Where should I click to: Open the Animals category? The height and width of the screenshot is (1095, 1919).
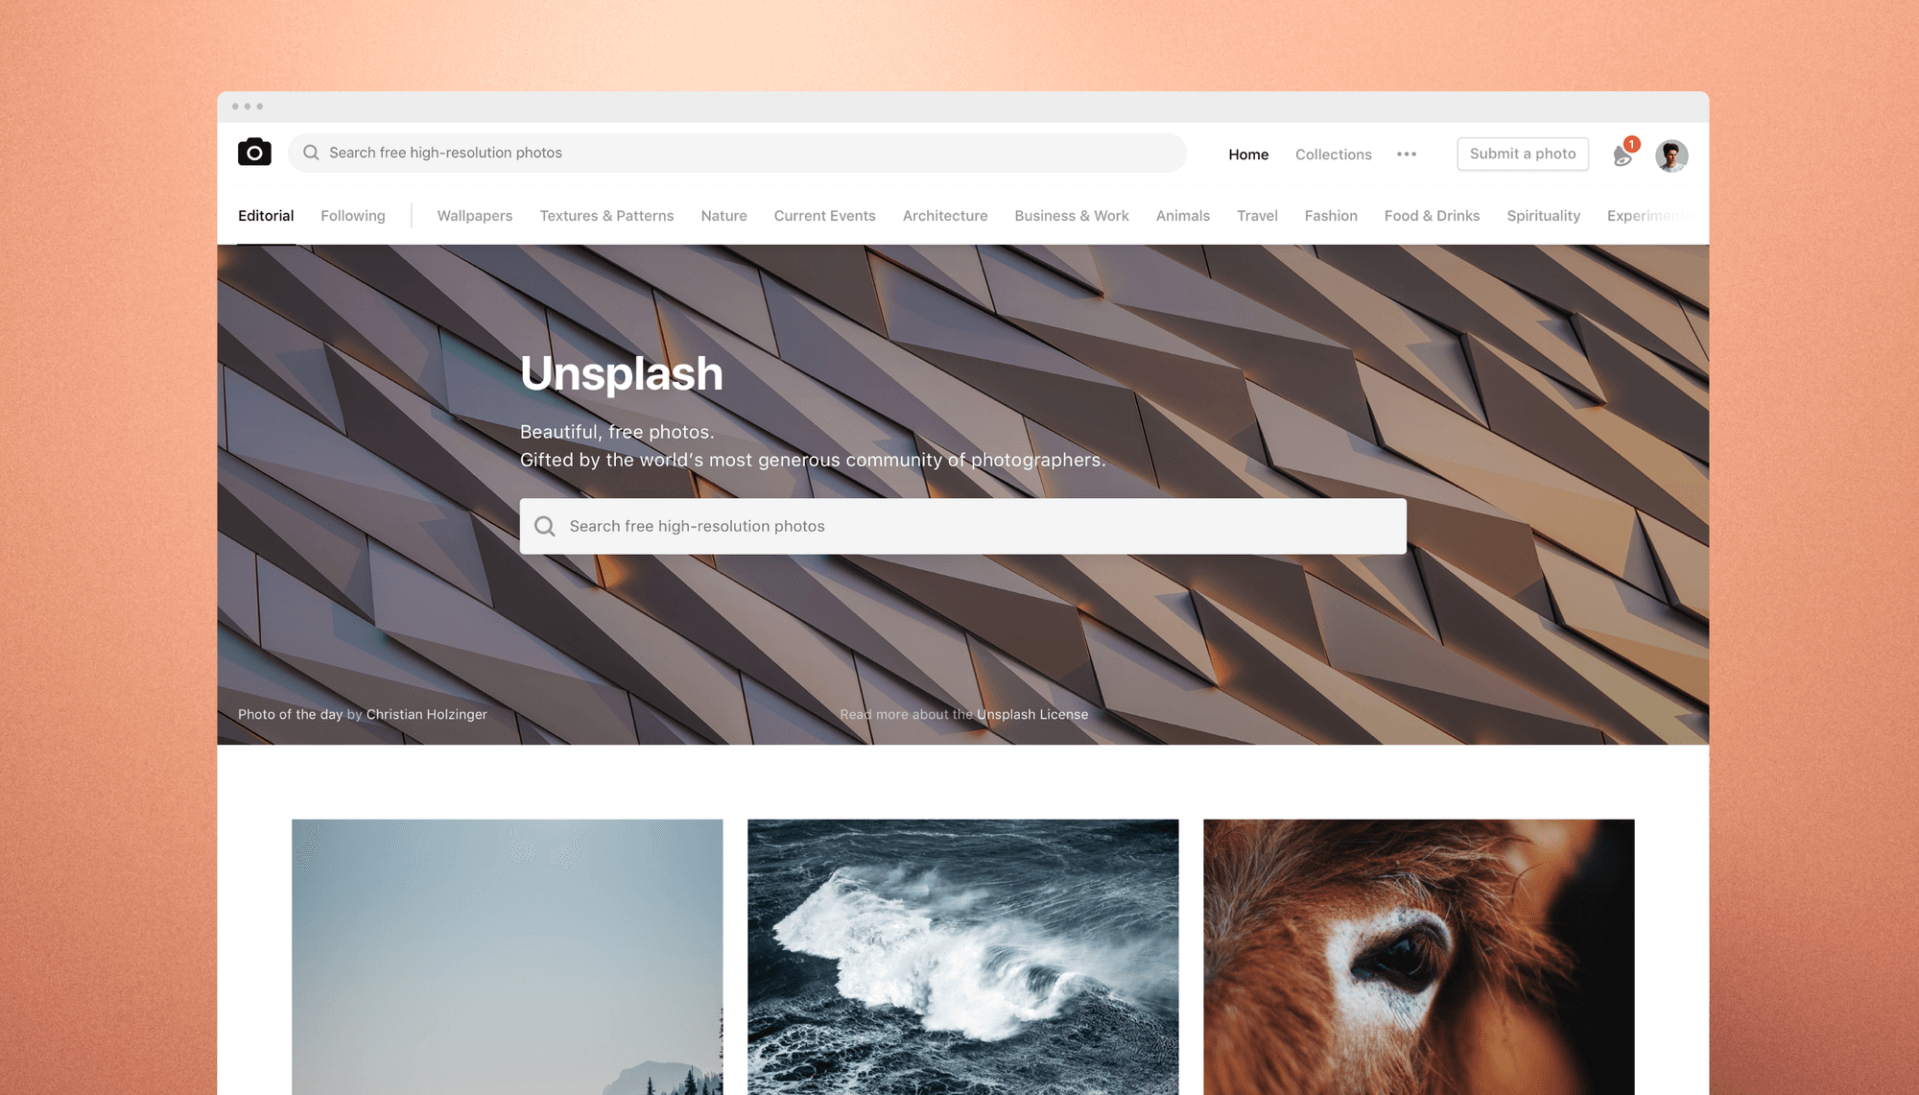[1182, 216]
